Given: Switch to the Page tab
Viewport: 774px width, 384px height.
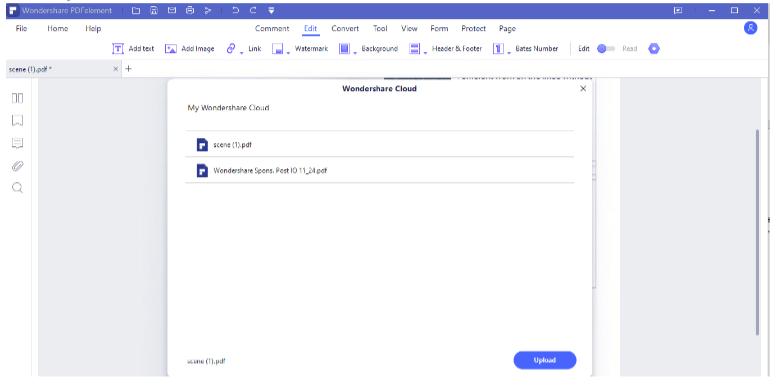Looking at the screenshot, I should (x=507, y=29).
